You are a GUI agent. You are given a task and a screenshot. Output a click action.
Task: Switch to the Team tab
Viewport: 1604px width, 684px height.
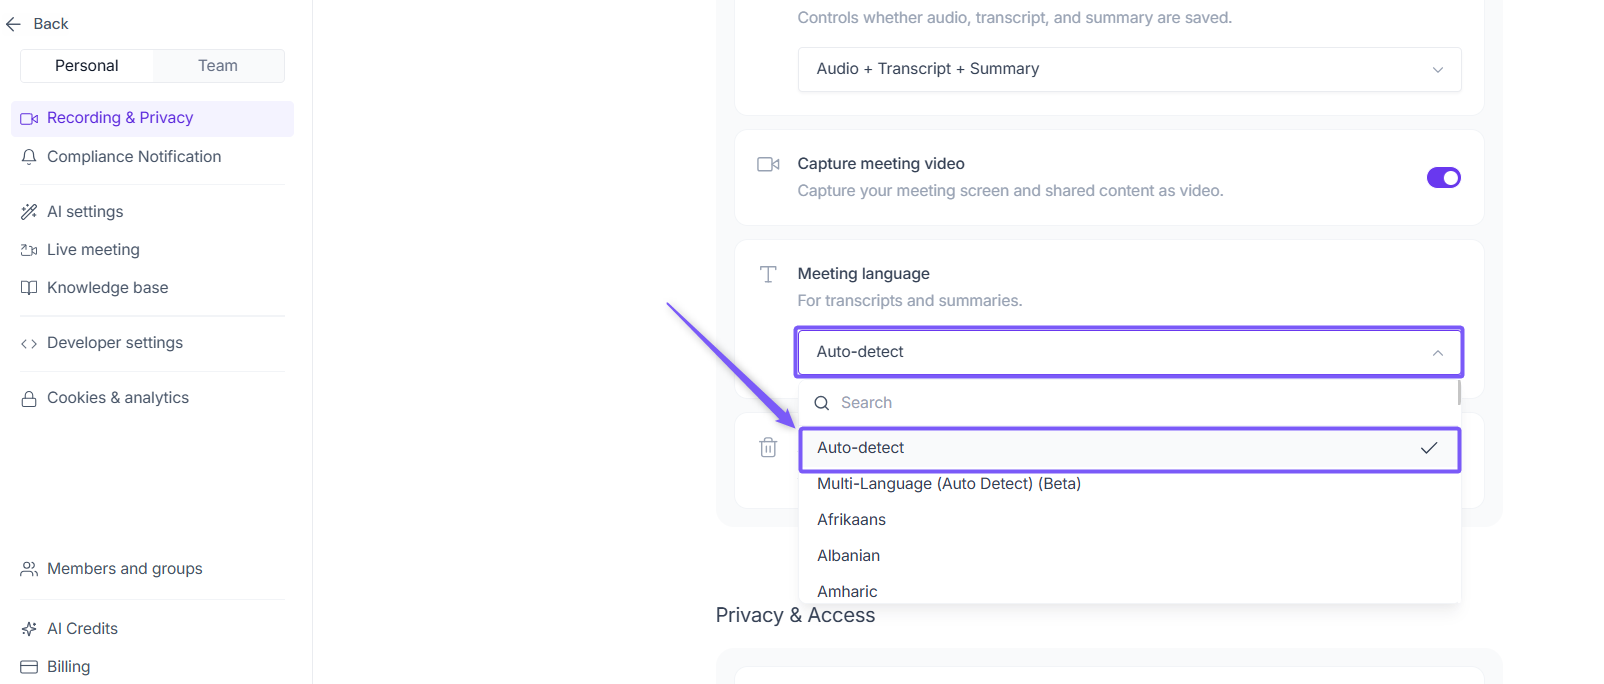(x=218, y=66)
